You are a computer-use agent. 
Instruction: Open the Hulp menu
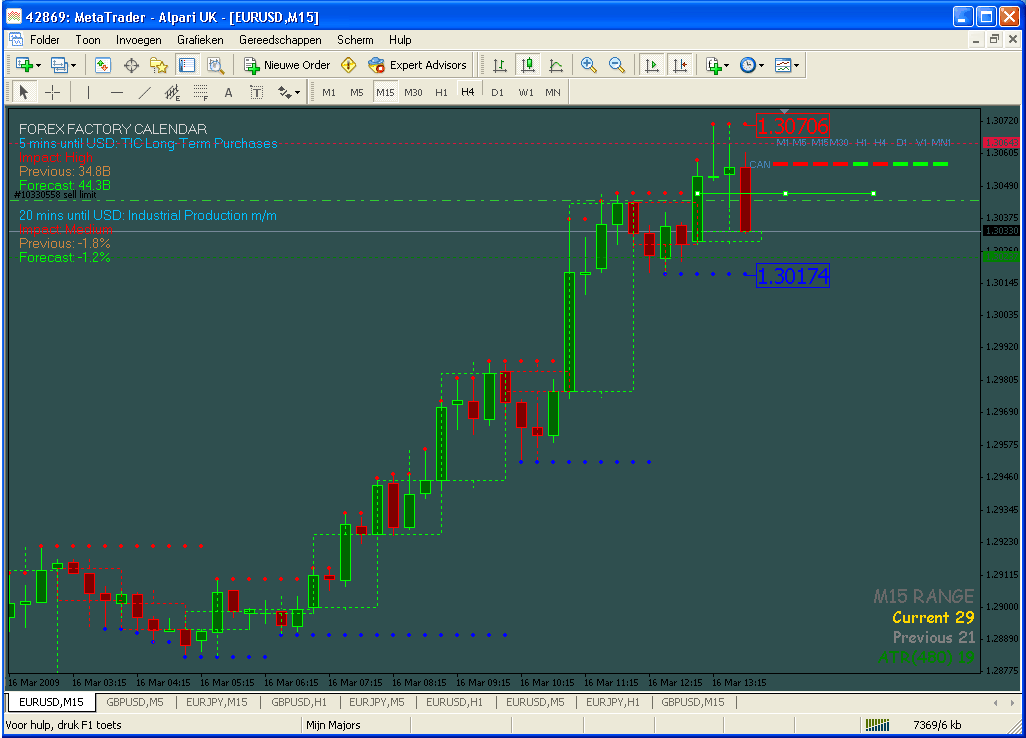coord(400,40)
